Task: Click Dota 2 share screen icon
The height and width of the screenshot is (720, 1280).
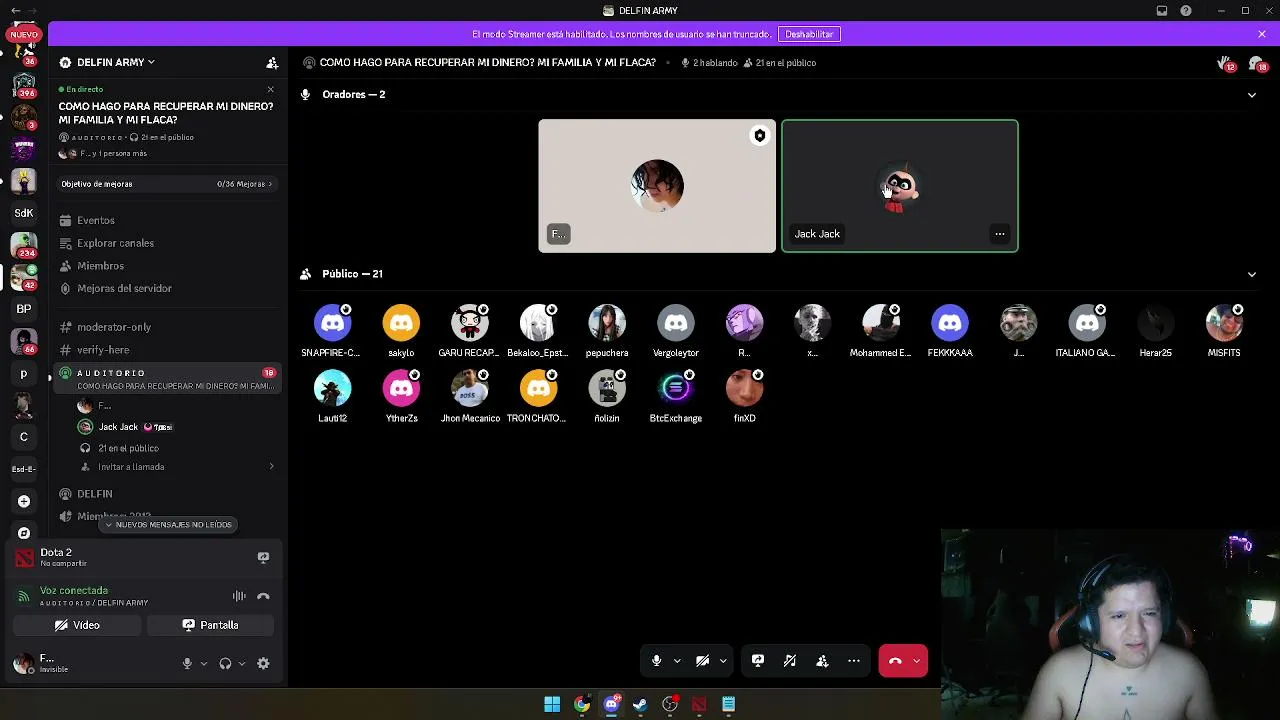Action: pos(263,557)
